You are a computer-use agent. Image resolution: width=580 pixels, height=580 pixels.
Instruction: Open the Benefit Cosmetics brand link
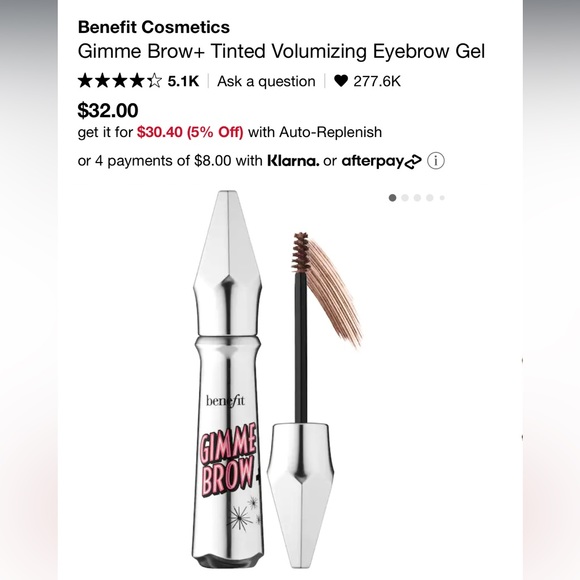[154, 27]
